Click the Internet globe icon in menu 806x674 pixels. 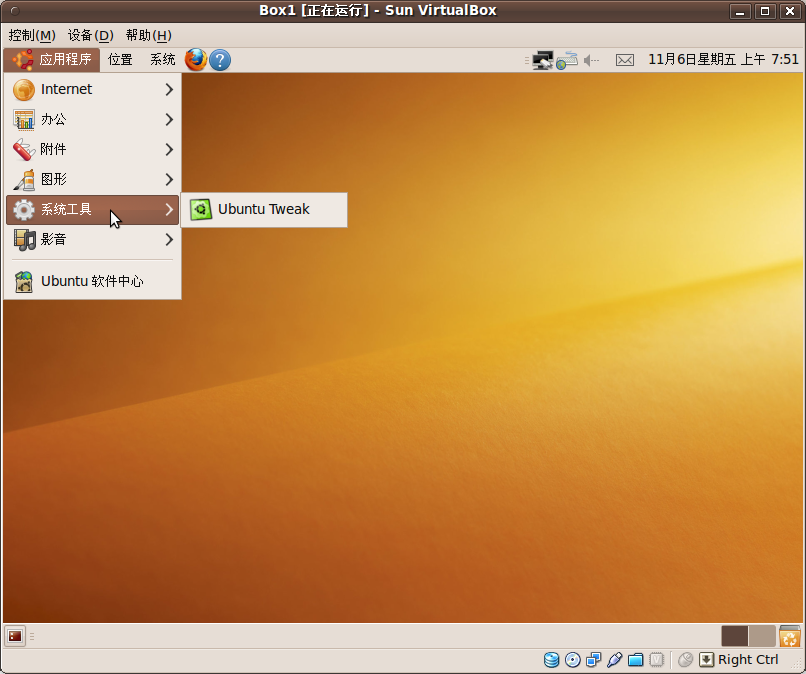click(x=24, y=89)
